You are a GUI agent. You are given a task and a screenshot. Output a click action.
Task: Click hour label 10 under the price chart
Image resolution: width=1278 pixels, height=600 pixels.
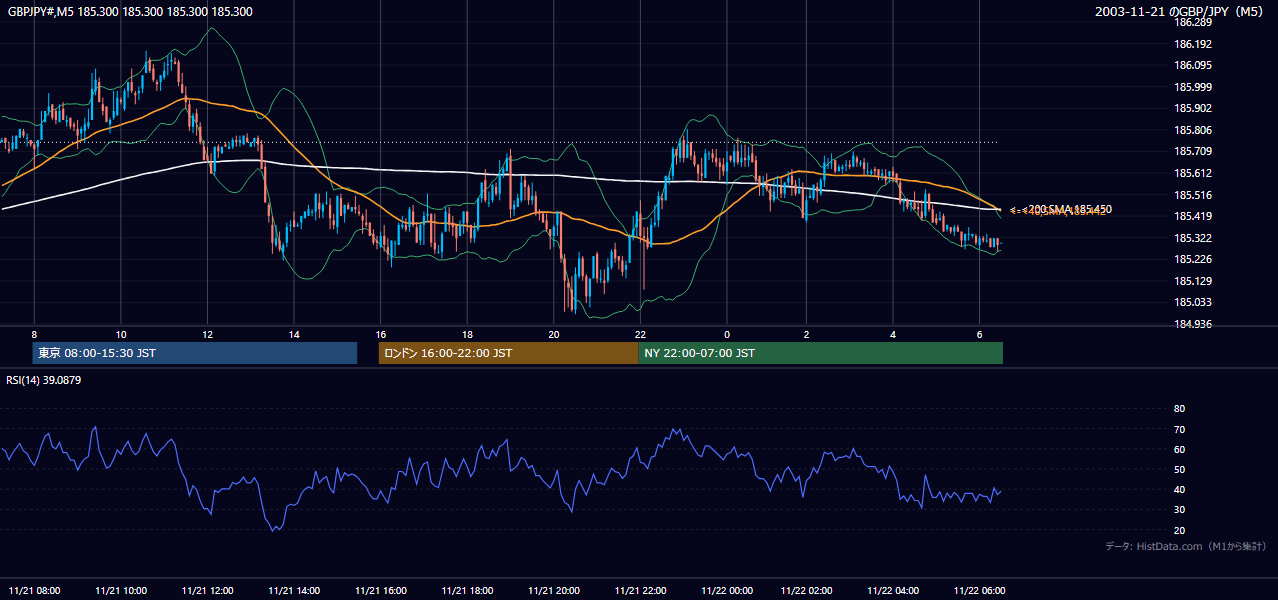pyautogui.click(x=121, y=334)
